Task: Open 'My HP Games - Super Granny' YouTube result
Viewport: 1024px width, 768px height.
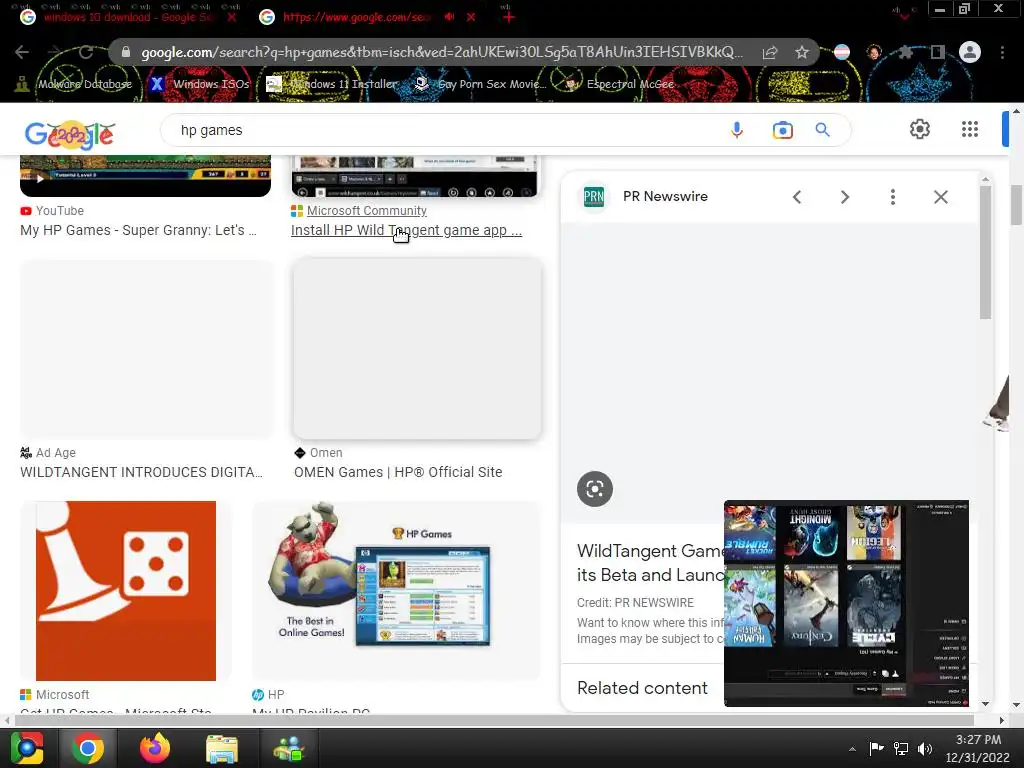Action: (138, 230)
